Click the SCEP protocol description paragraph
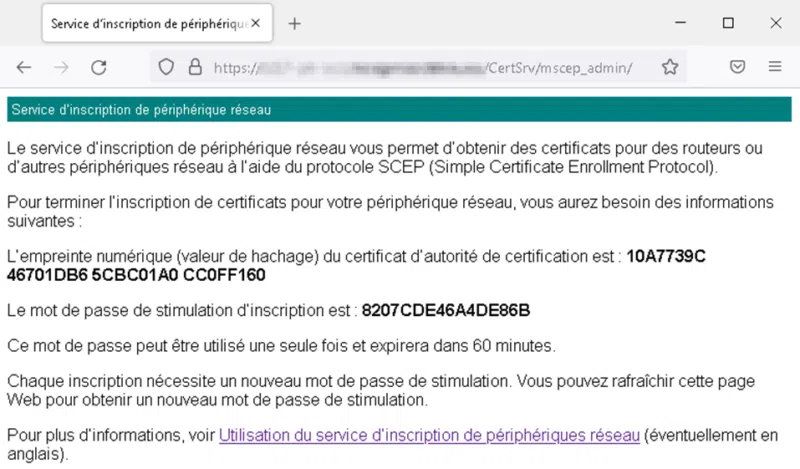The width and height of the screenshot is (800, 469). [x=385, y=158]
